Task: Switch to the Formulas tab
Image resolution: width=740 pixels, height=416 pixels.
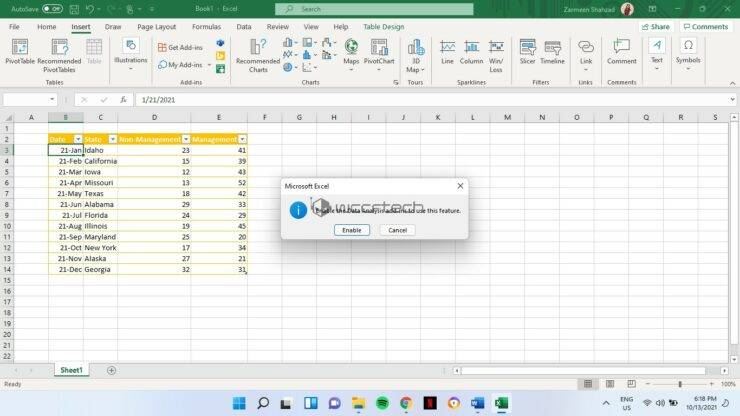Action: click(206, 27)
